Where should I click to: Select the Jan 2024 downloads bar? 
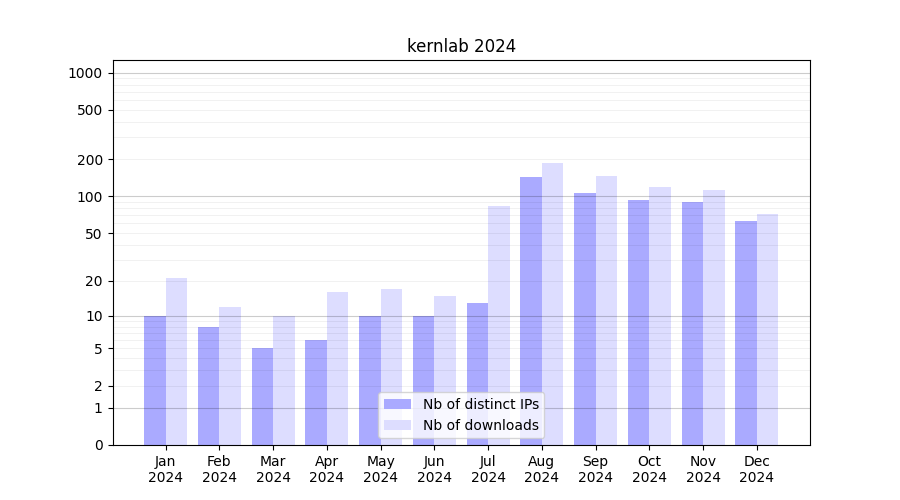click(177, 361)
